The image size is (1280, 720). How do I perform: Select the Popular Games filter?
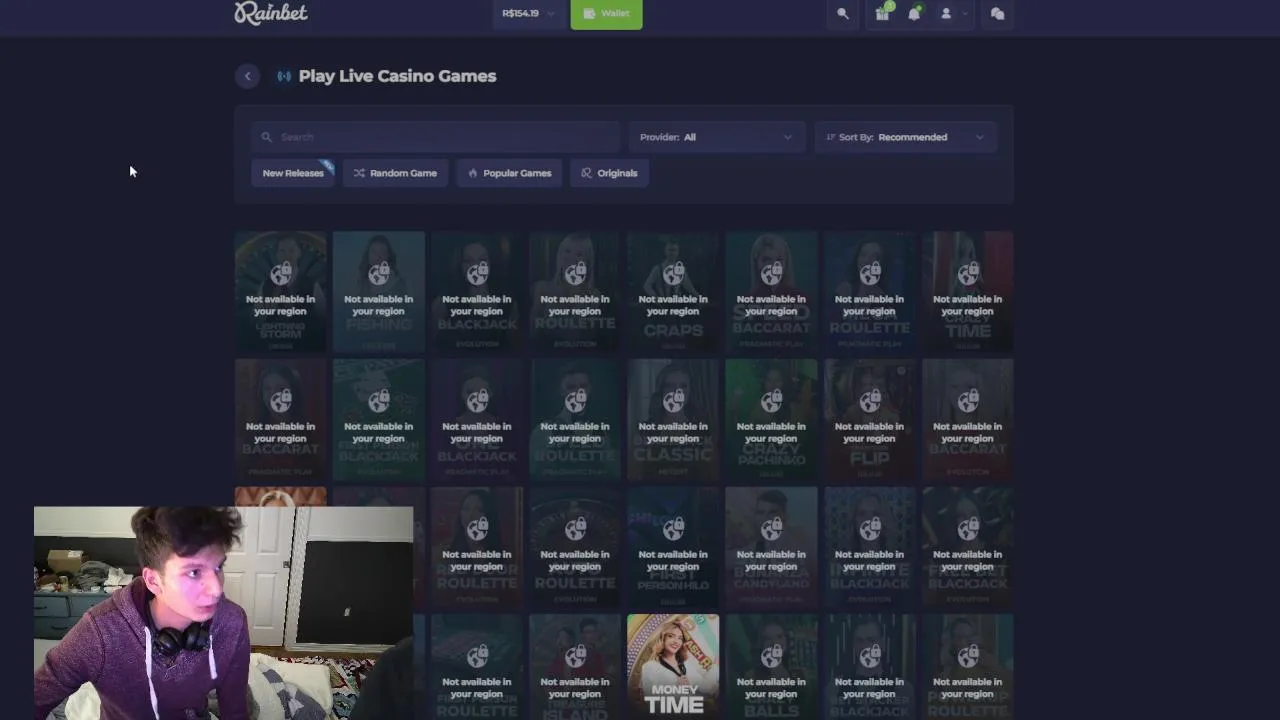(509, 173)
